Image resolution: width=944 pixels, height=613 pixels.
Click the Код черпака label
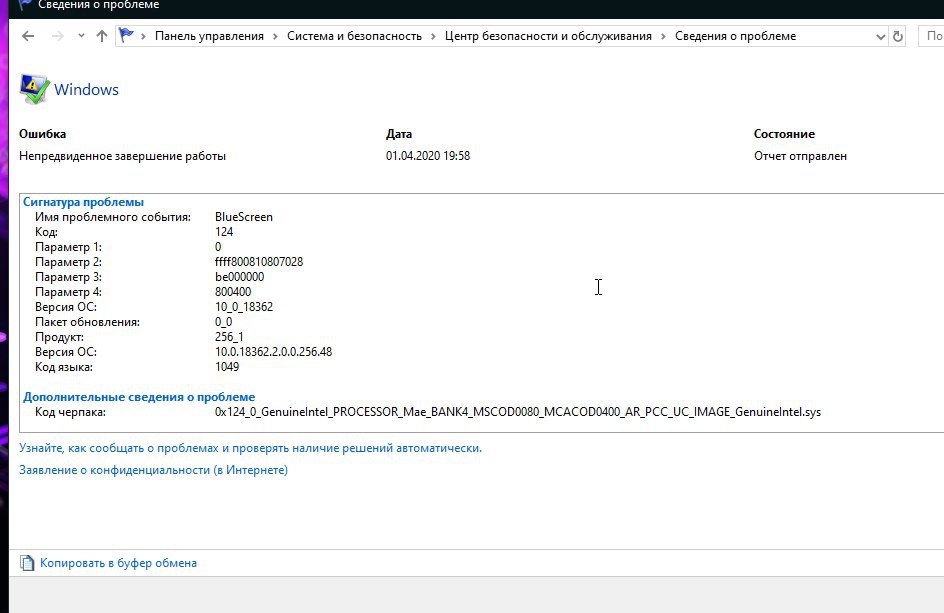pos(70,412)
